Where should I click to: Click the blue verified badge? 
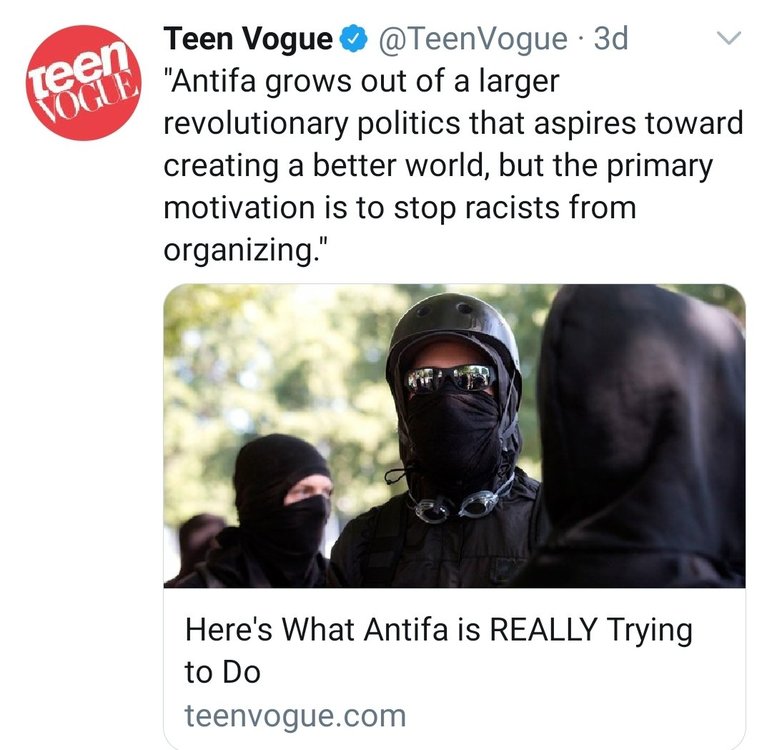[355, 39]
